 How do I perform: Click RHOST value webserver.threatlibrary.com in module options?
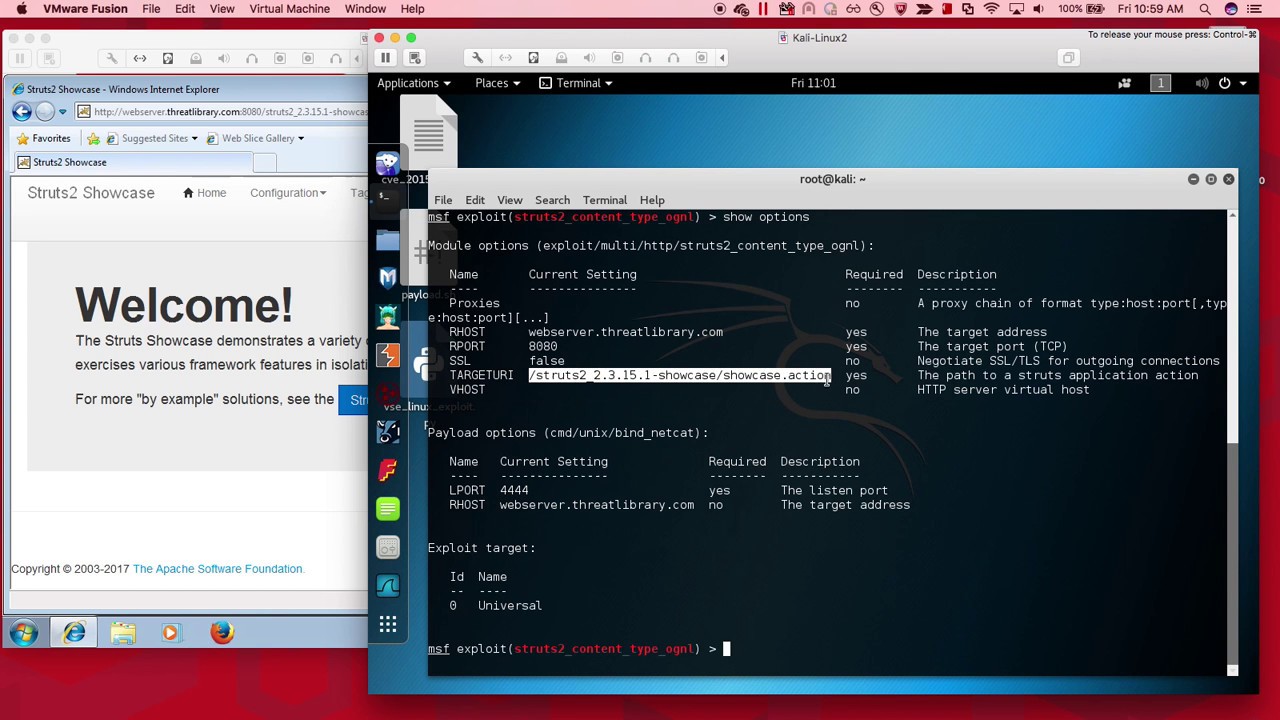tap(626, 332)
